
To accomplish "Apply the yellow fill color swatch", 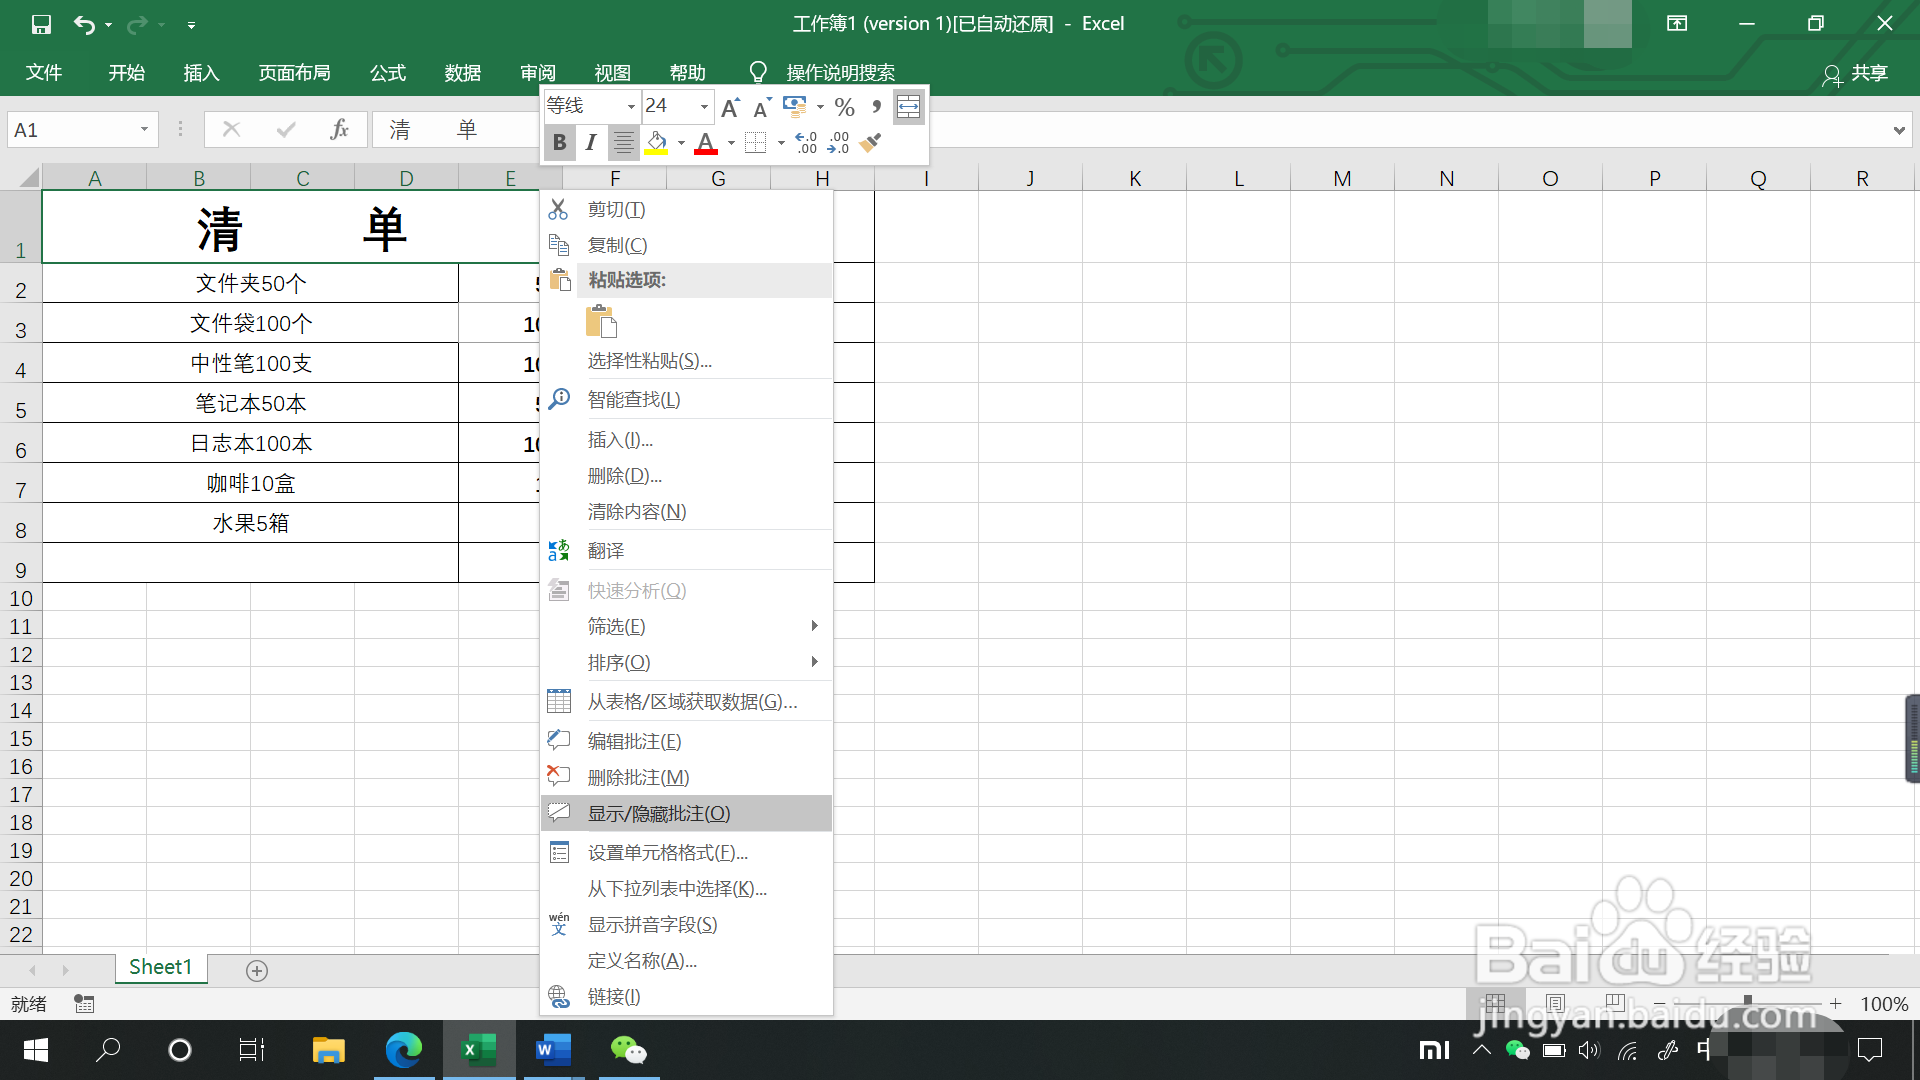I will tap(656, 143).
